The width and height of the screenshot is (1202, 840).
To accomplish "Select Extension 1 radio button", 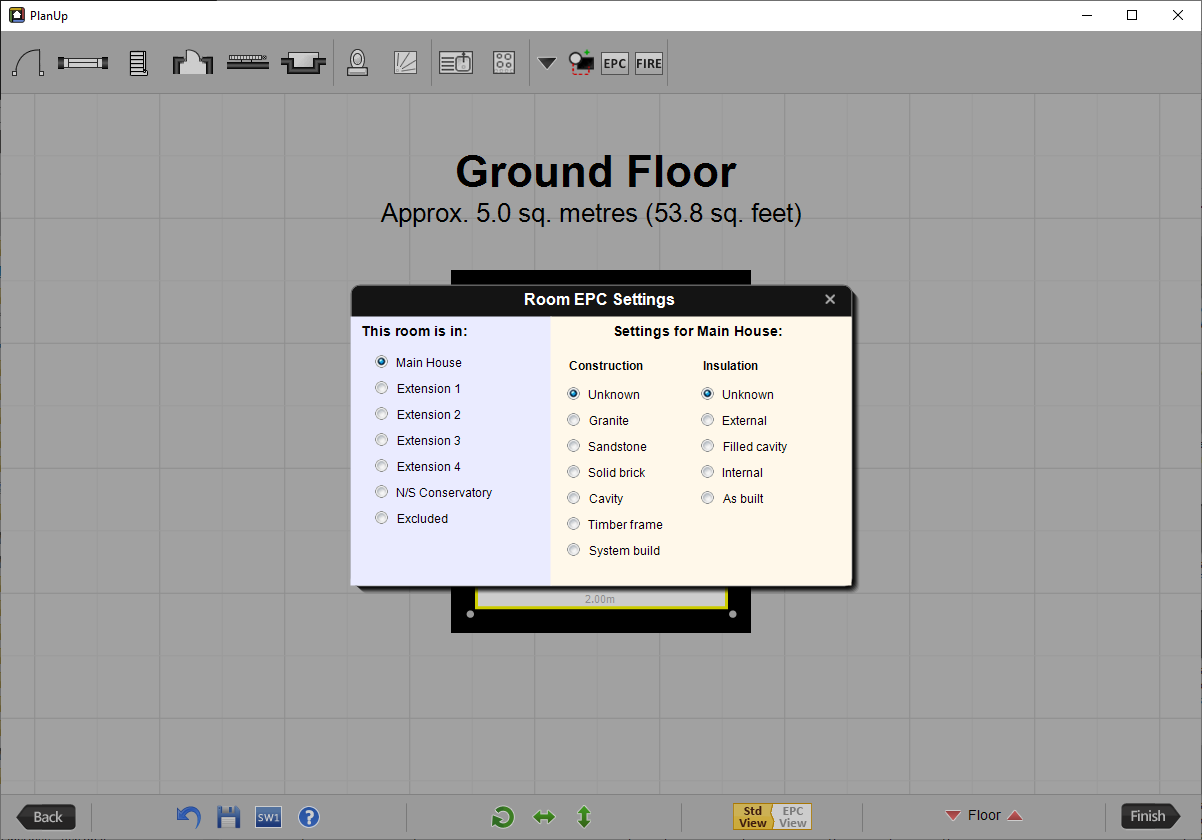I will 381,388.
